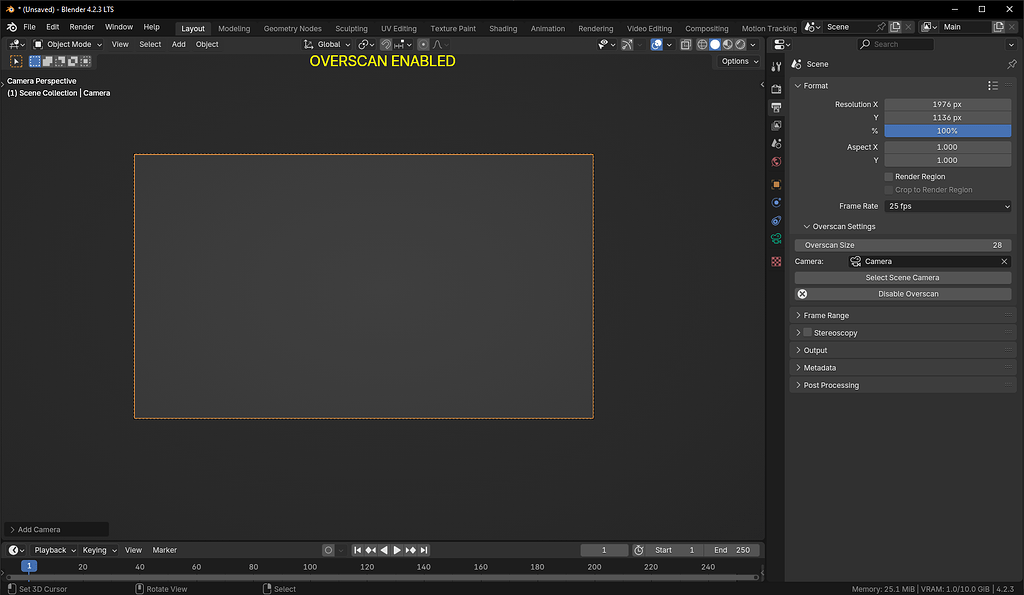Adjust the resolution percentage 100% slider
Viewport: 1024px width, 595px height.
[948, 131]
